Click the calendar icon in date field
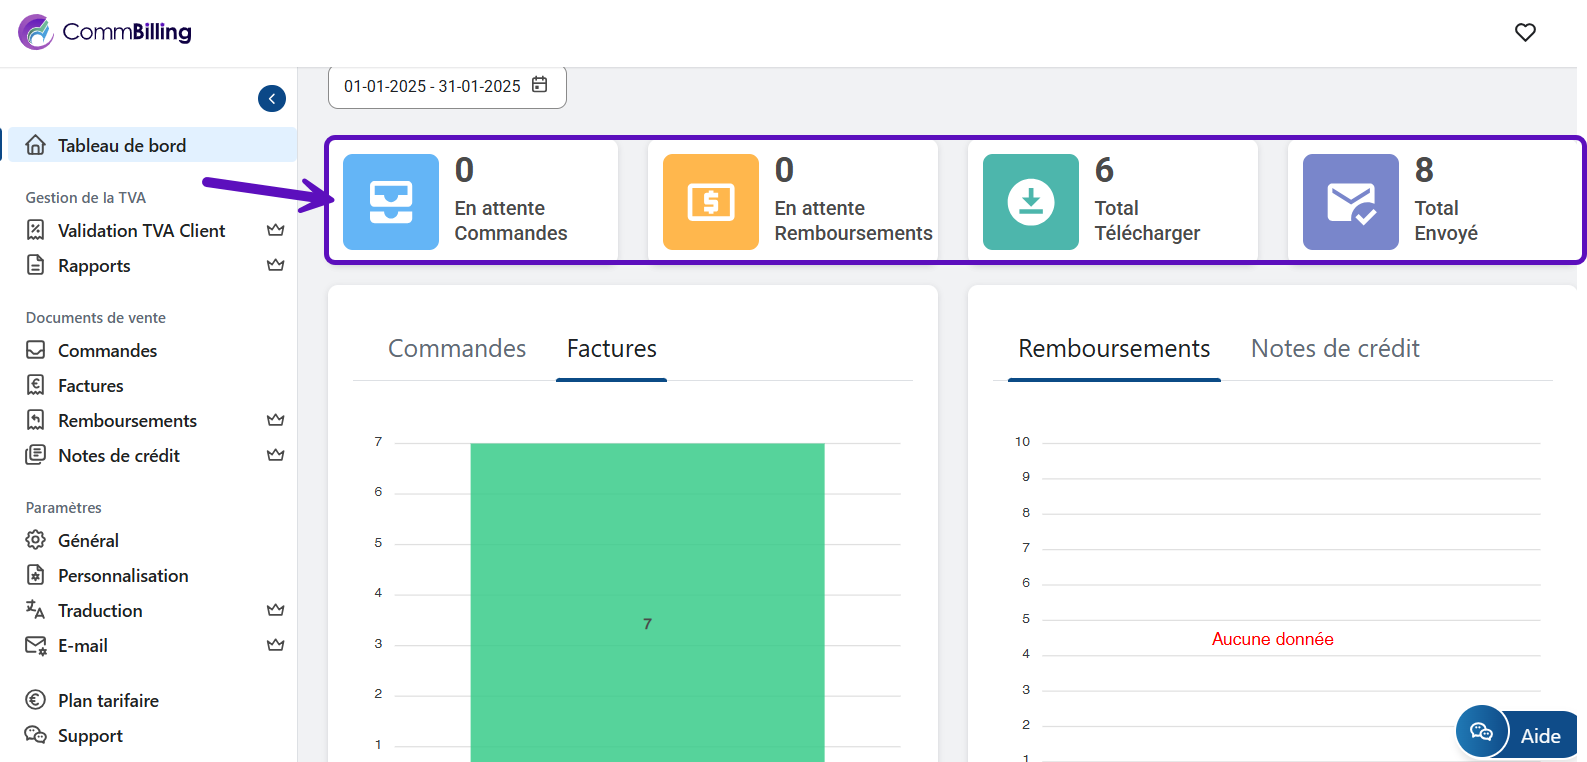The width and height of the screenshot is (1587, 762). [x=540, y=85]
